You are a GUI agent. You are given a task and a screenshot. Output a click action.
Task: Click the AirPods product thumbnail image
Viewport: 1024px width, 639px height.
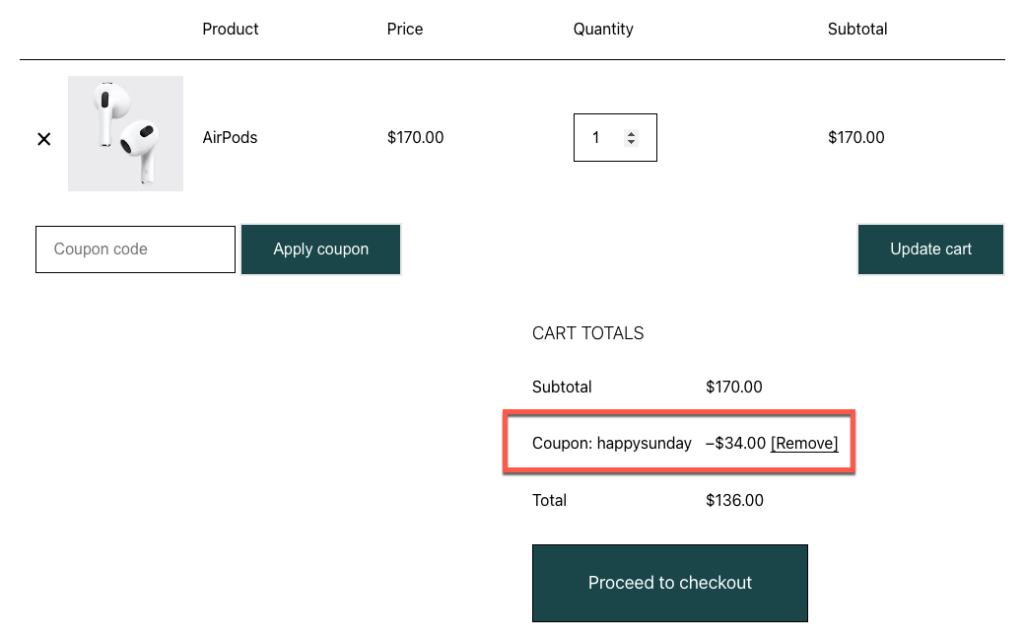[125, 134]
